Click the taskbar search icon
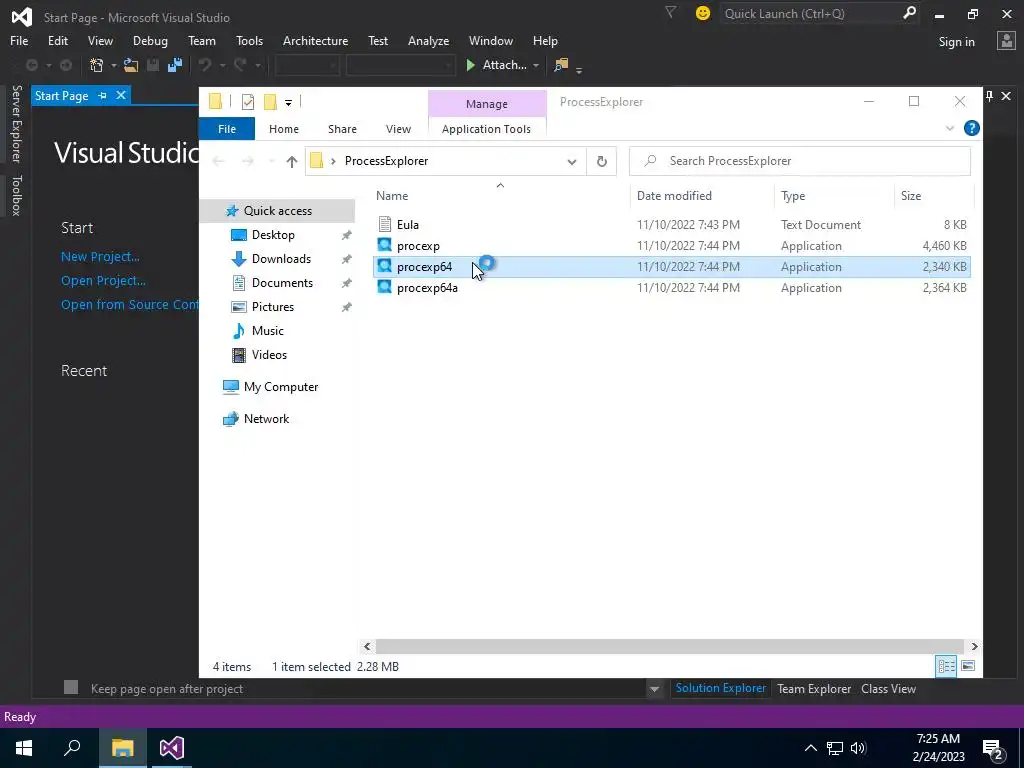Viewport: 1024px width, 768px height. point(72,748)
